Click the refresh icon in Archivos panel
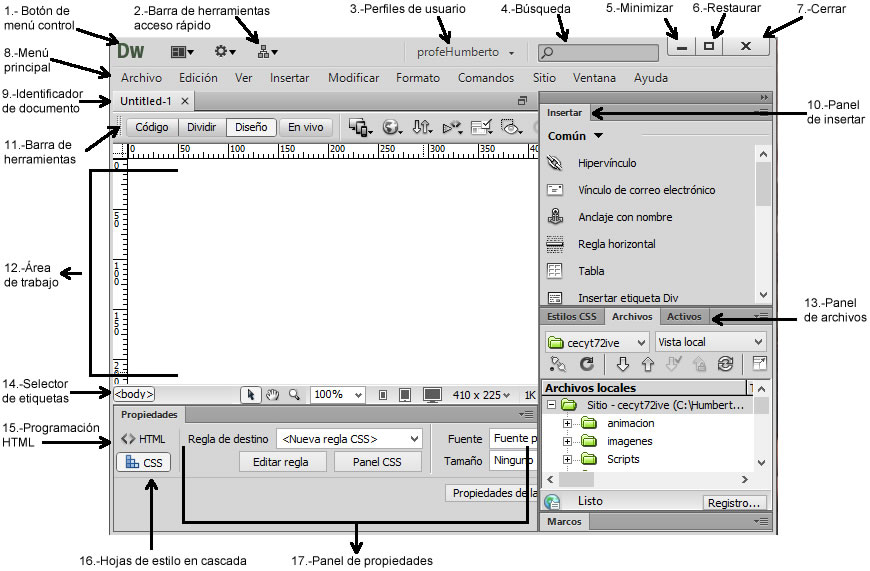This screenshot has width=870, height=571. [587, 364]
